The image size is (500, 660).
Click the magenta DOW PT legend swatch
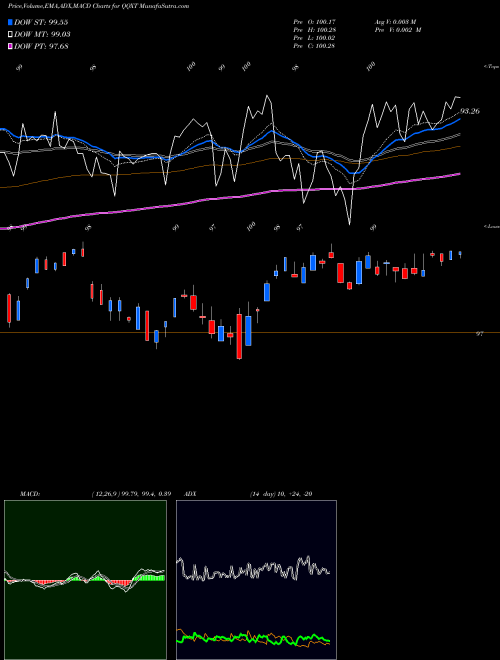click(x=10, y=46)
